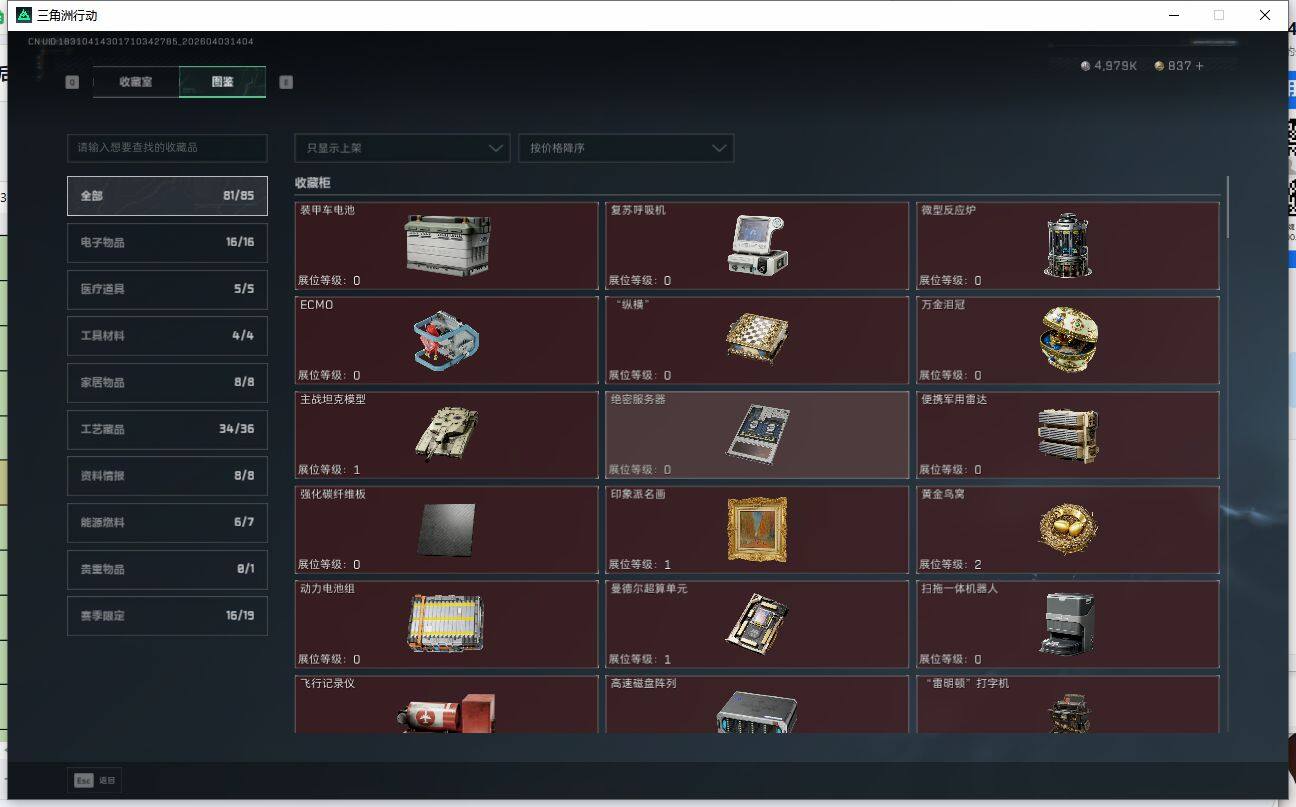Click the E key shortcut icon
Image resolution: width=1296 pixels, height=807 pixels.
coord(286,82)
